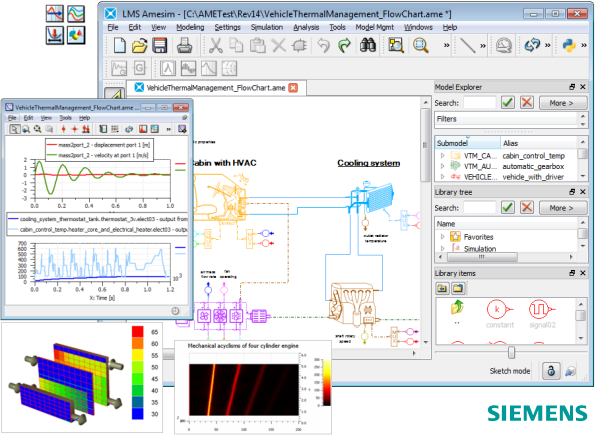
Task: Click the sketch canvas vertical scrollbar thumb
Action: (x=426, y=145)
